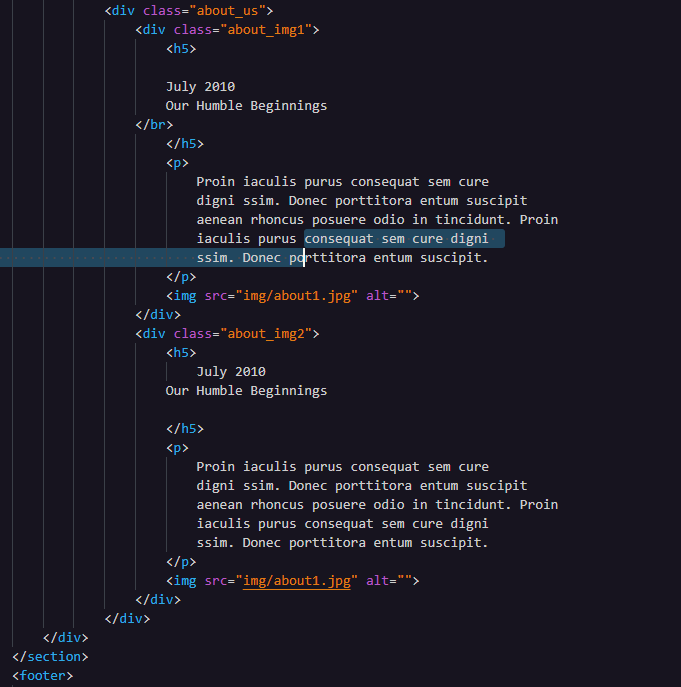
Task: Click the second </h5> closing tag
Action: pos(185,428)
